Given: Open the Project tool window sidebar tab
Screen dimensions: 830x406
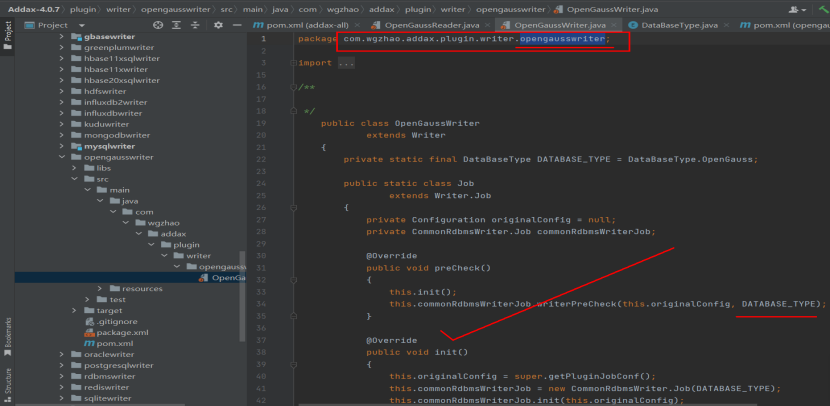Looking at the screenshot, I should pyautogui.click(x=7, y=36).
